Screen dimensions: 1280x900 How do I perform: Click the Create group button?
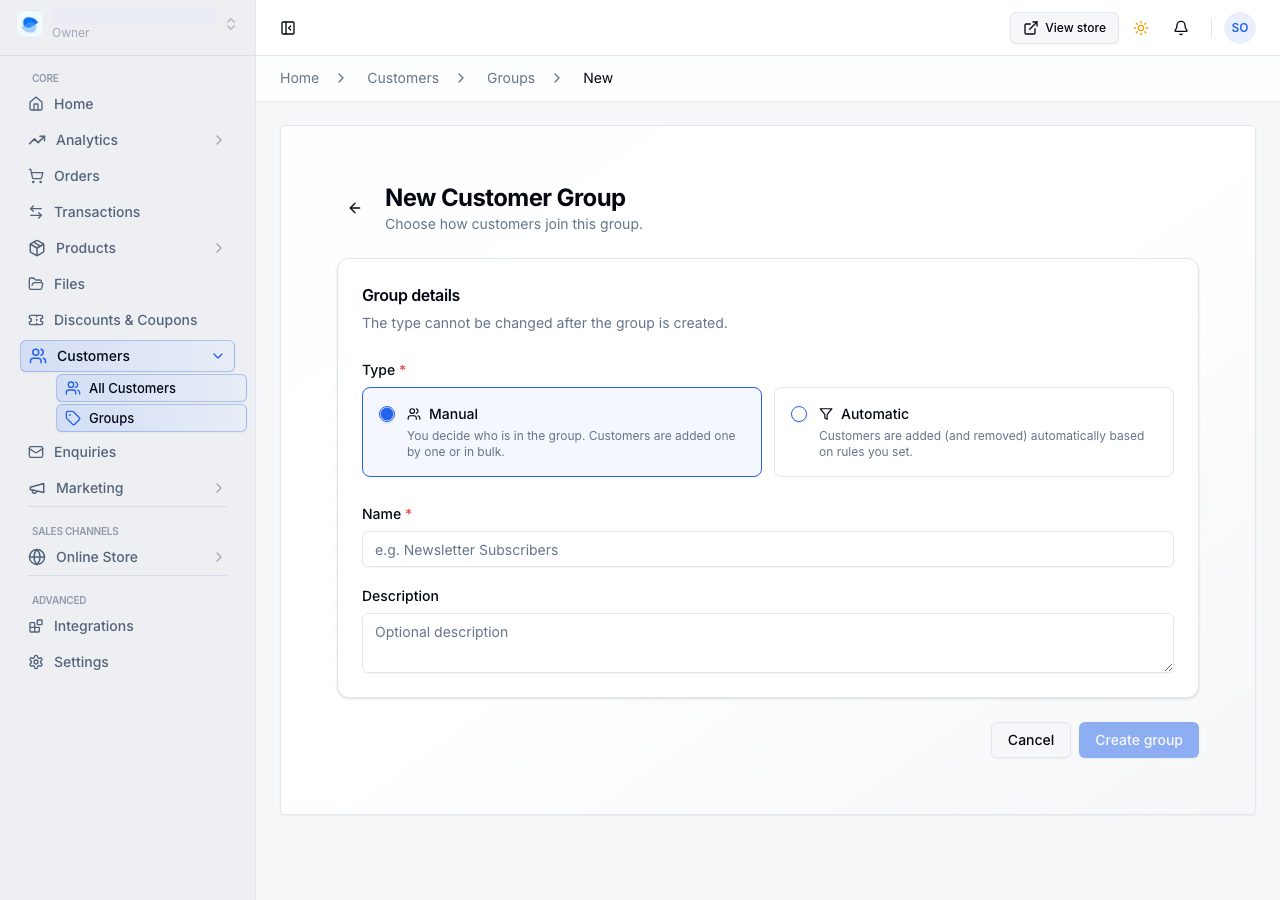pyautogui.click(x=1139, y=740)
